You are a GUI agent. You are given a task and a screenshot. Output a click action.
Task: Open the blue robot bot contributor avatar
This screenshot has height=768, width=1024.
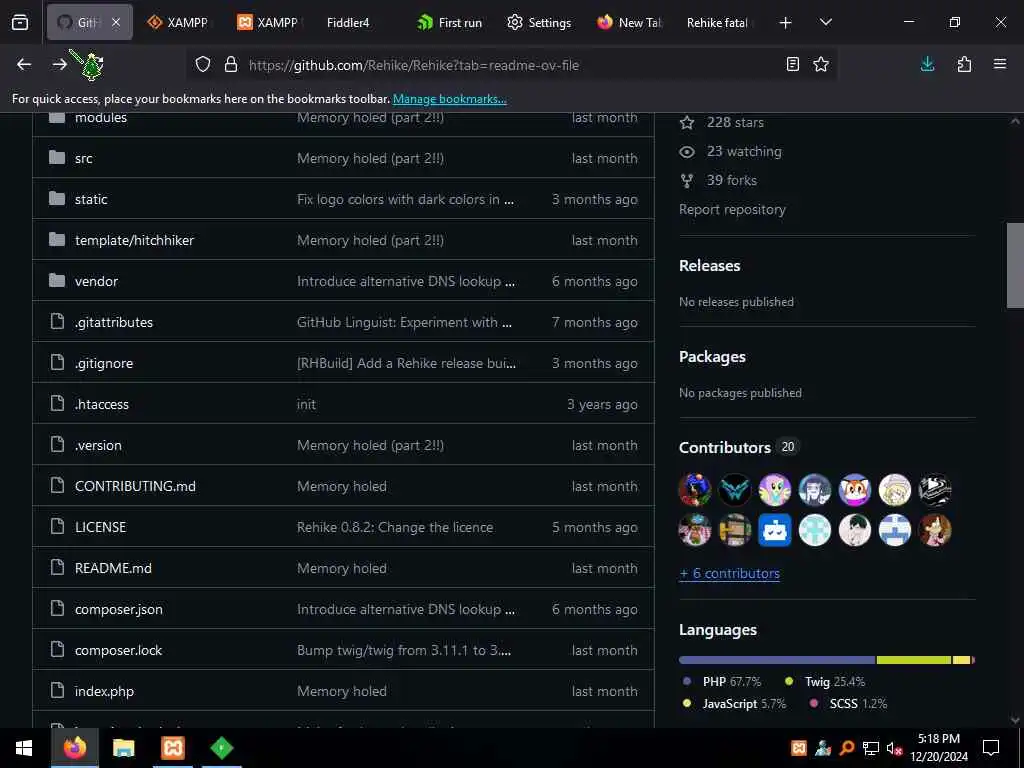tap(775, 530)
